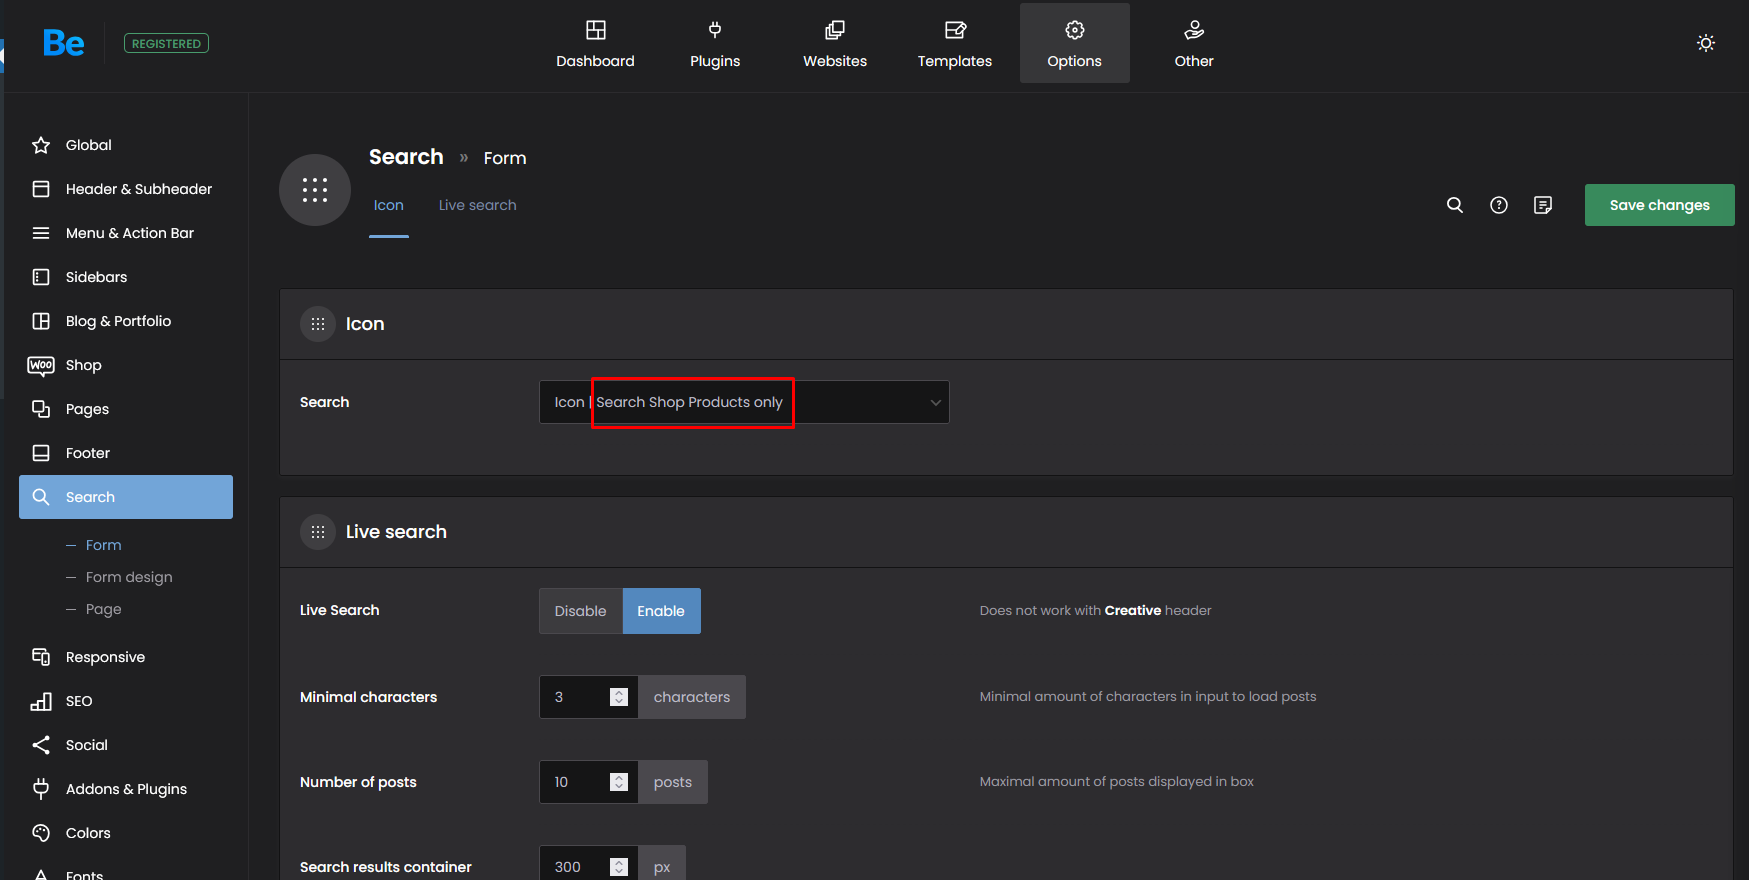This screenshot has width=1749, height=880.
Task: Open the Plugins tab
Action: 715,44
